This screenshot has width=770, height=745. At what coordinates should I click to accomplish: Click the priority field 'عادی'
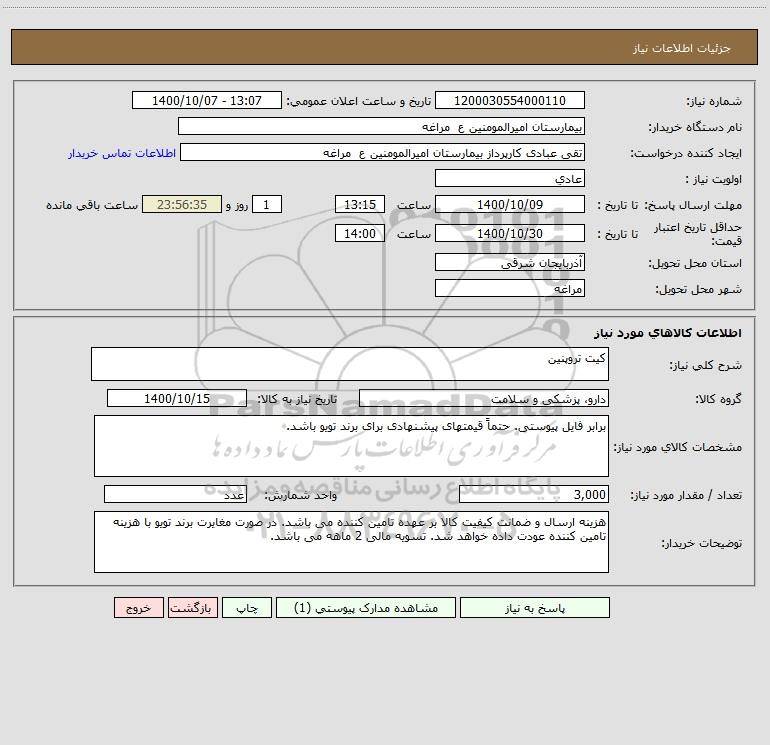coord(510,178)
